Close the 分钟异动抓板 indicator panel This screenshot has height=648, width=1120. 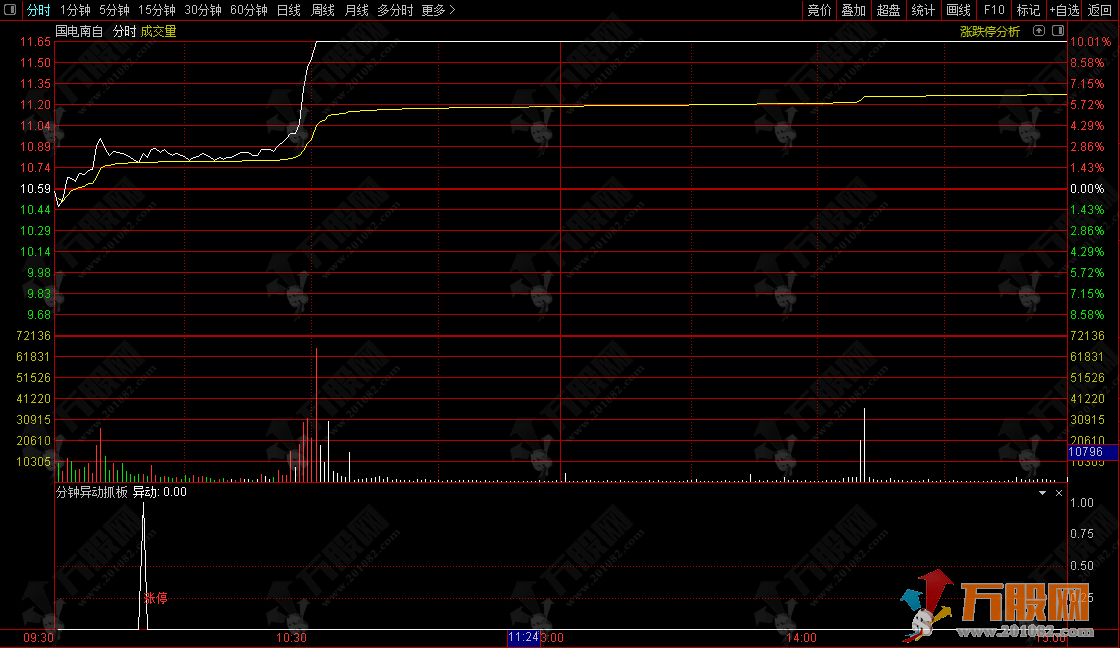point(1059,493)
